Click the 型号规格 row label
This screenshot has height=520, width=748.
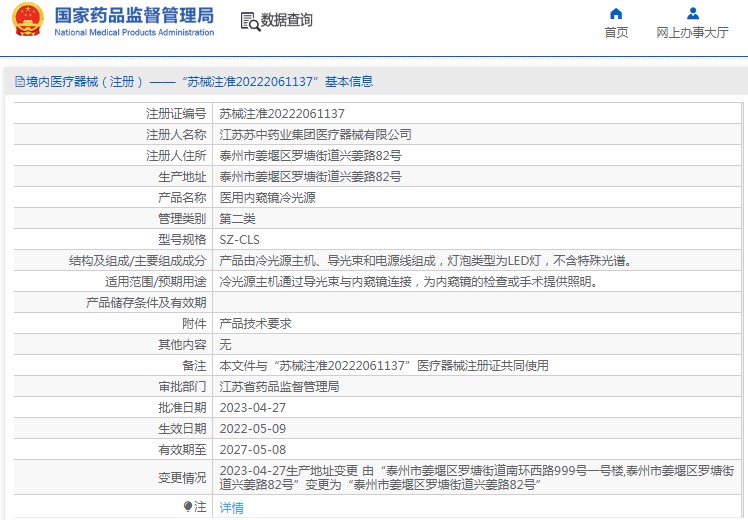[182, 239]
